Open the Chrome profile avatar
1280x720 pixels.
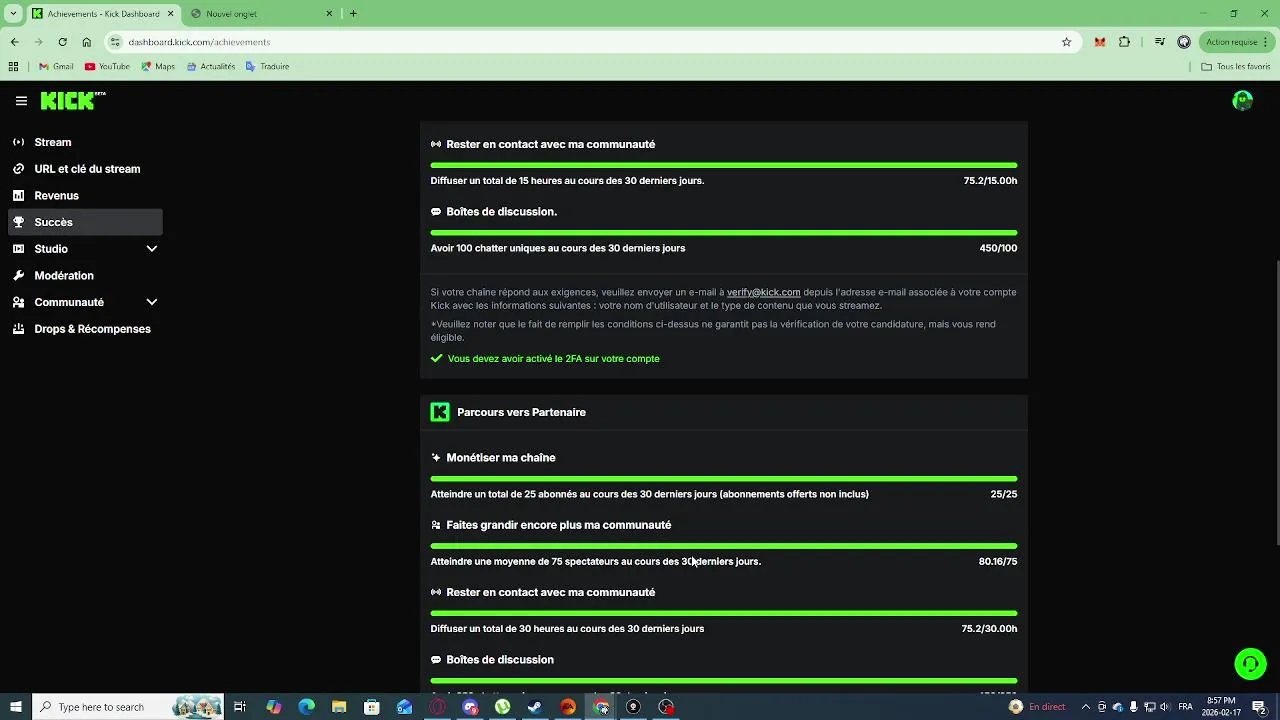pos(1184,42)
